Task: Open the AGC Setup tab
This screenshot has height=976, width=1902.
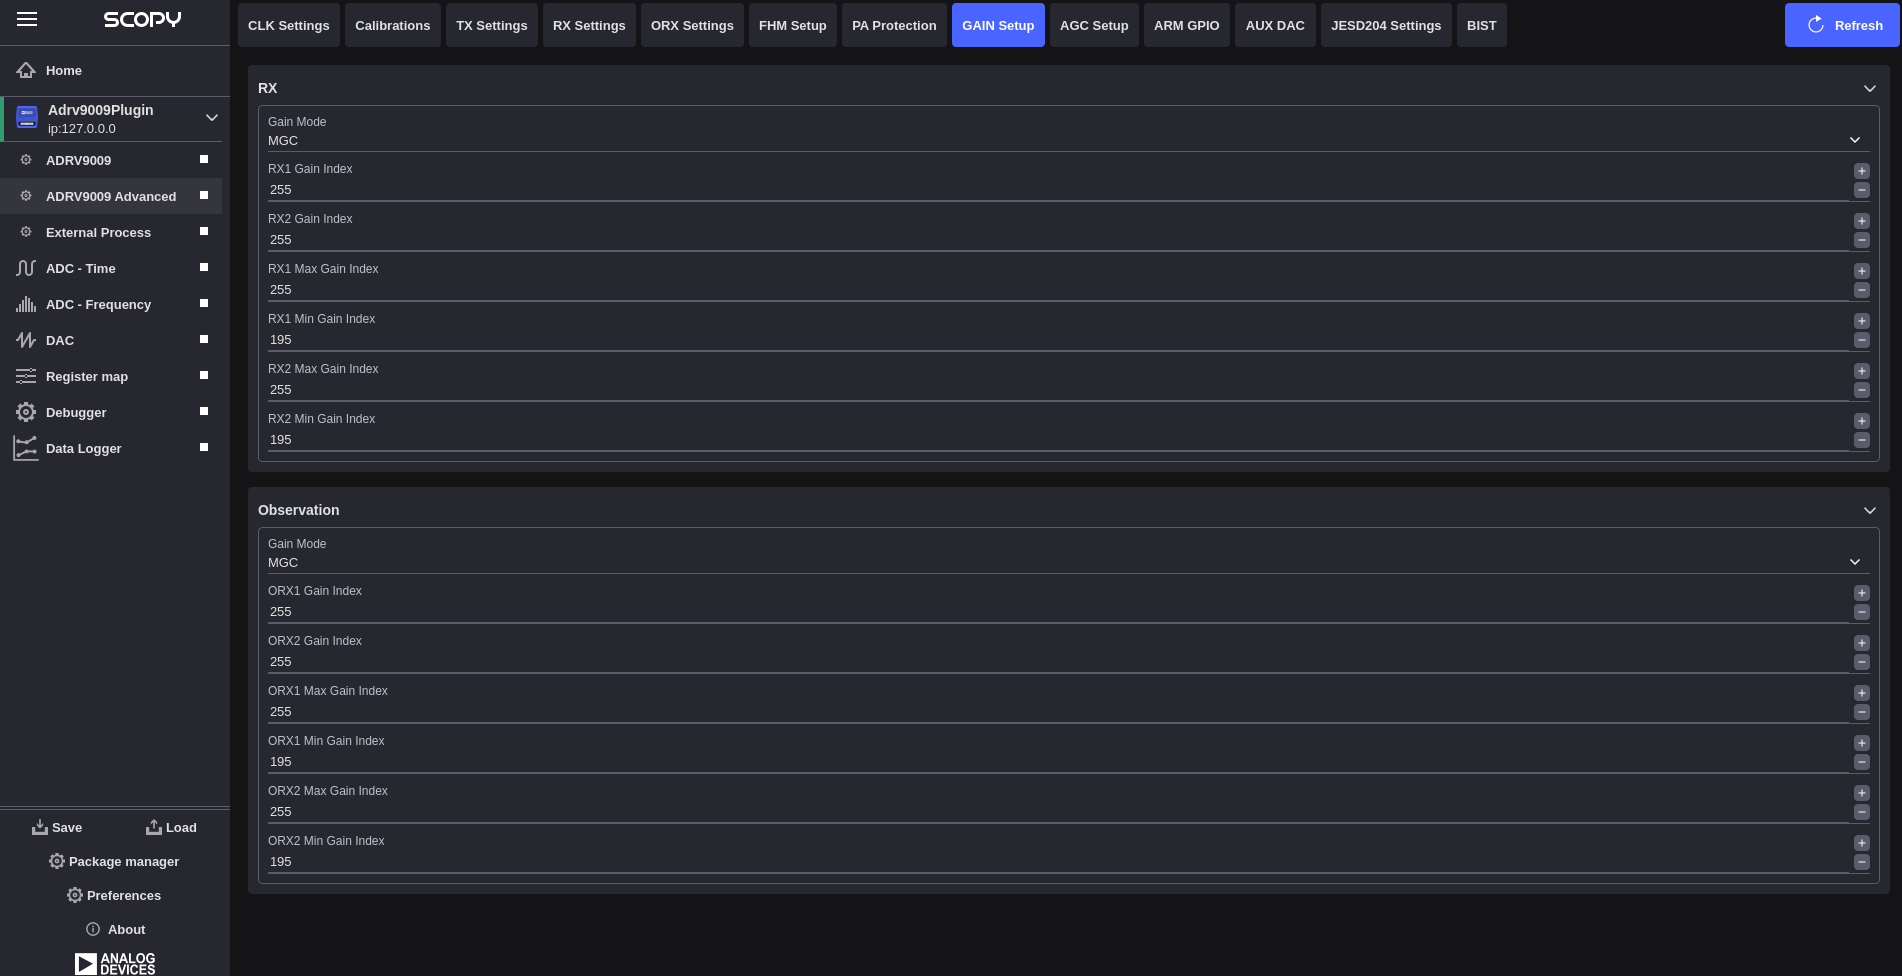Action: [1094, 25]
